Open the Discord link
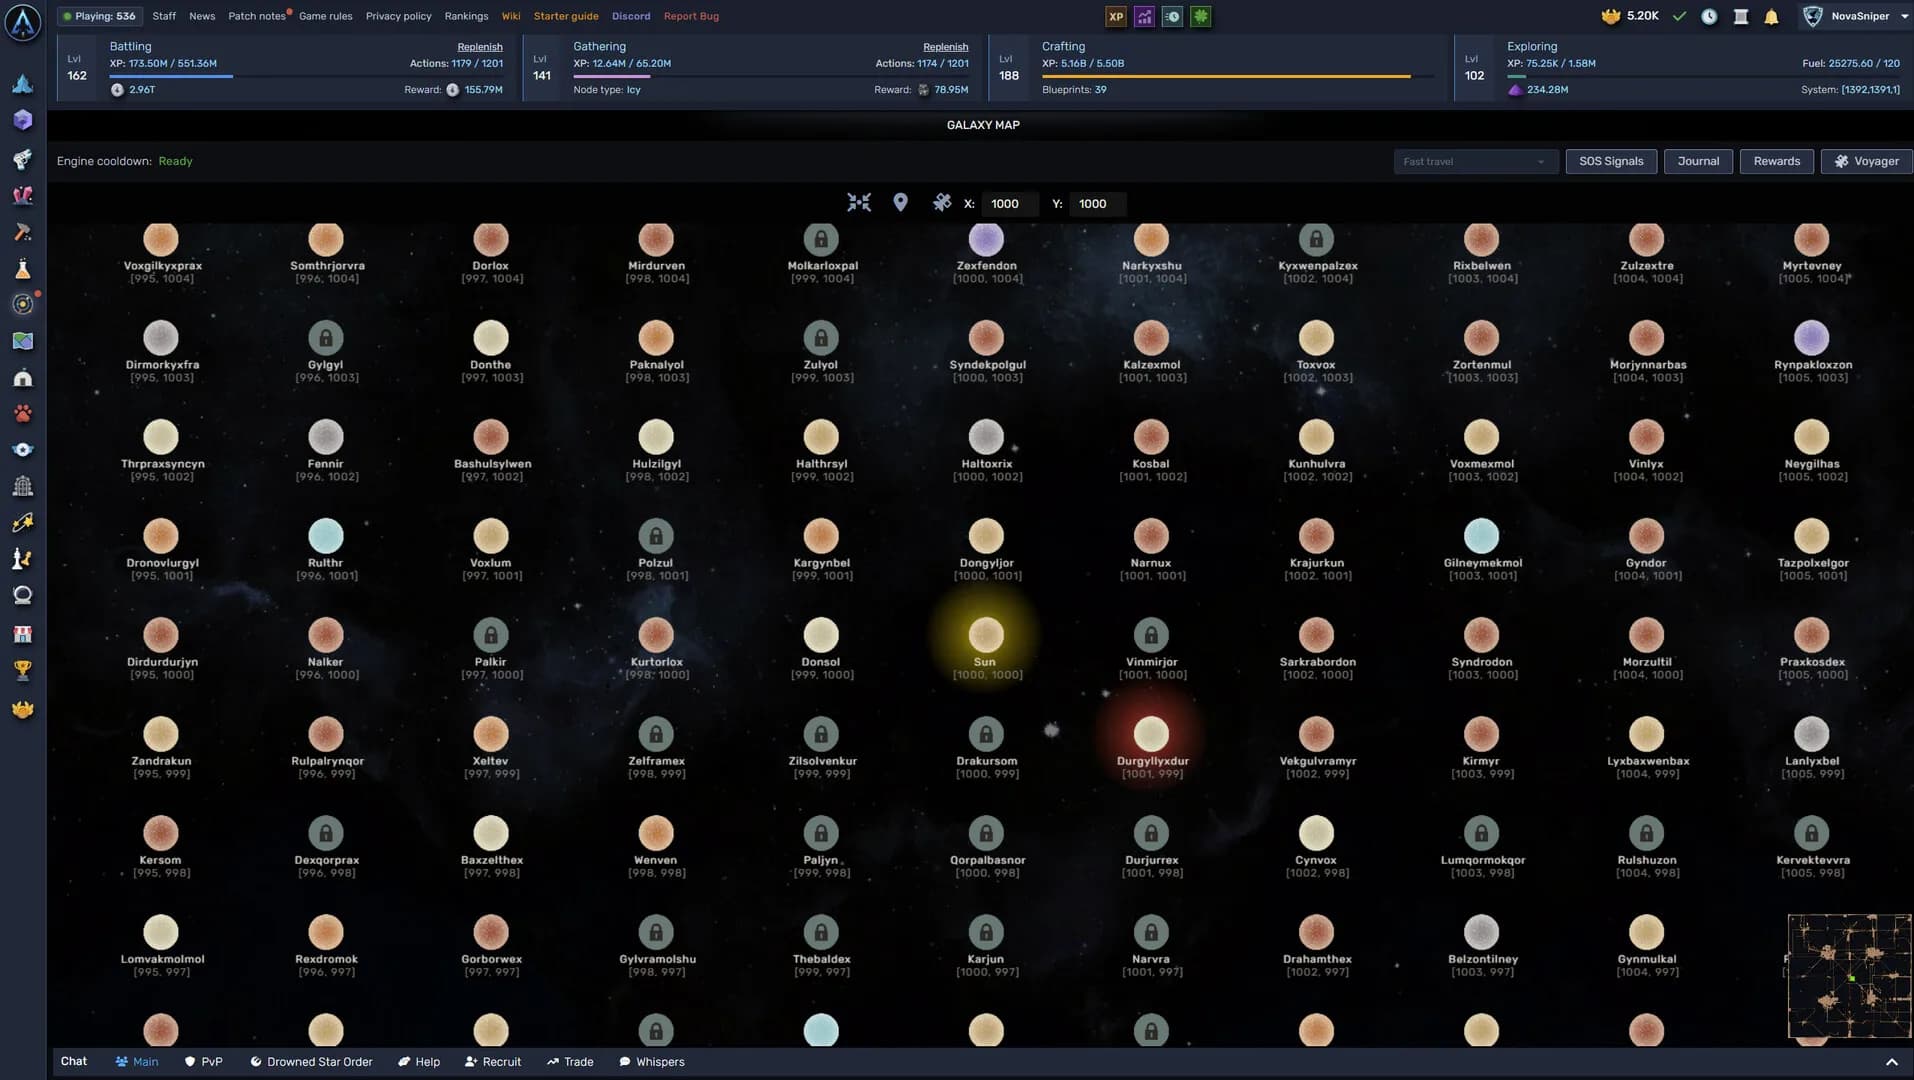Viewport: 1914px width, 1080px height. pyautogui.click(x=631, y=16)
